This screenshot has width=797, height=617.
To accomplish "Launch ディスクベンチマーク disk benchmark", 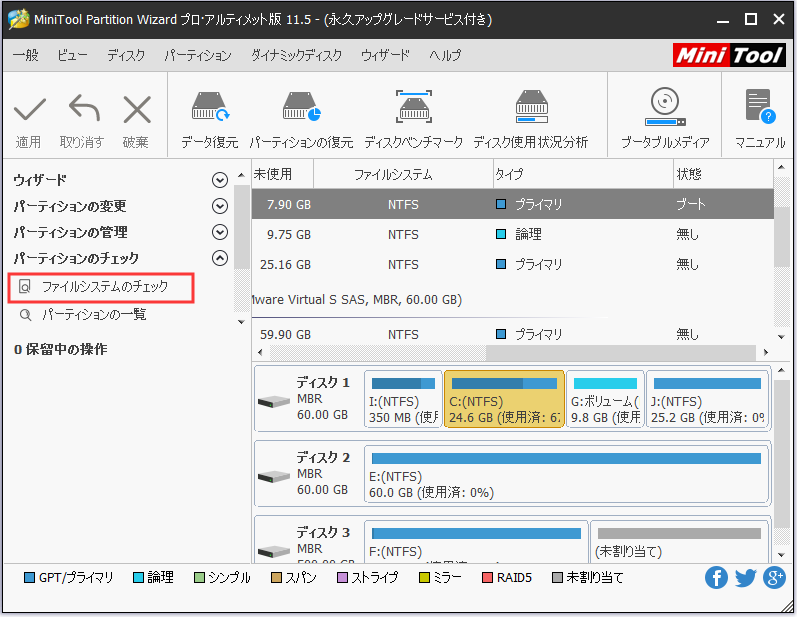I will 413,108.
